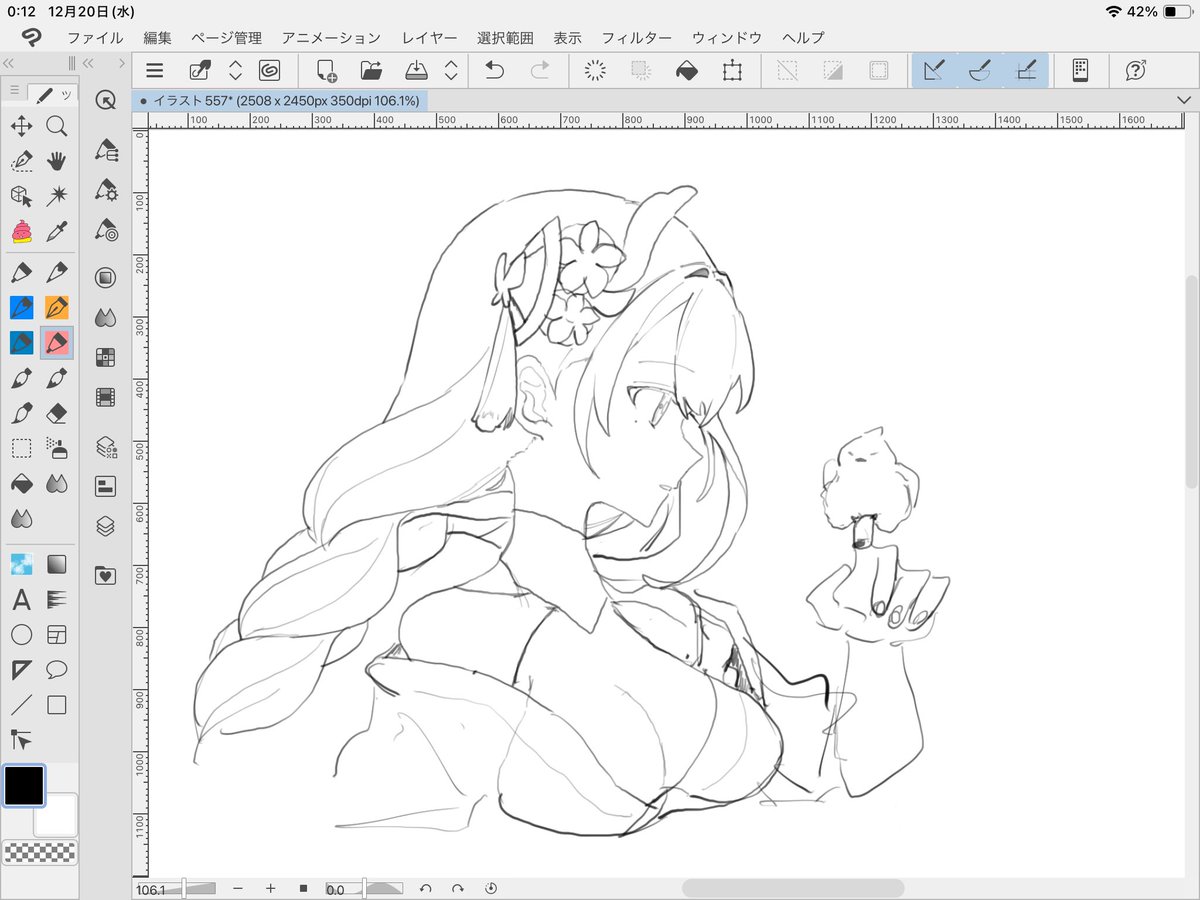Image resolution: width=1200 pixels, height=900 pixels.
Task: Click the Undo arrow
Action: (x=494, y=70)
